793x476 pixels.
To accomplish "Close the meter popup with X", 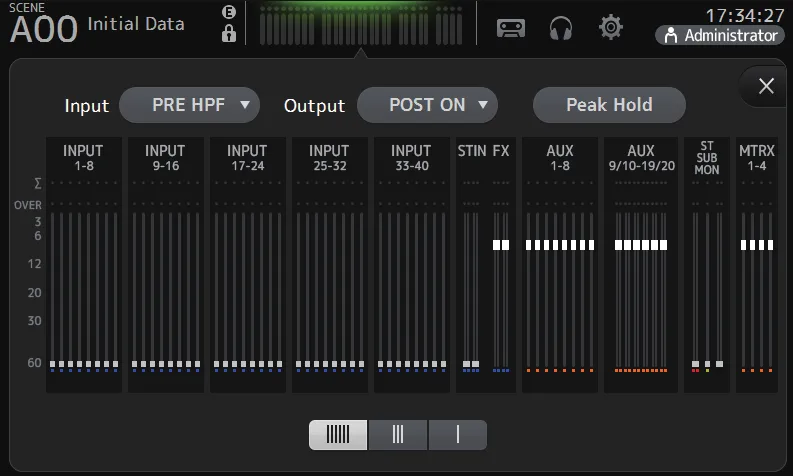I will pos(766,86).
